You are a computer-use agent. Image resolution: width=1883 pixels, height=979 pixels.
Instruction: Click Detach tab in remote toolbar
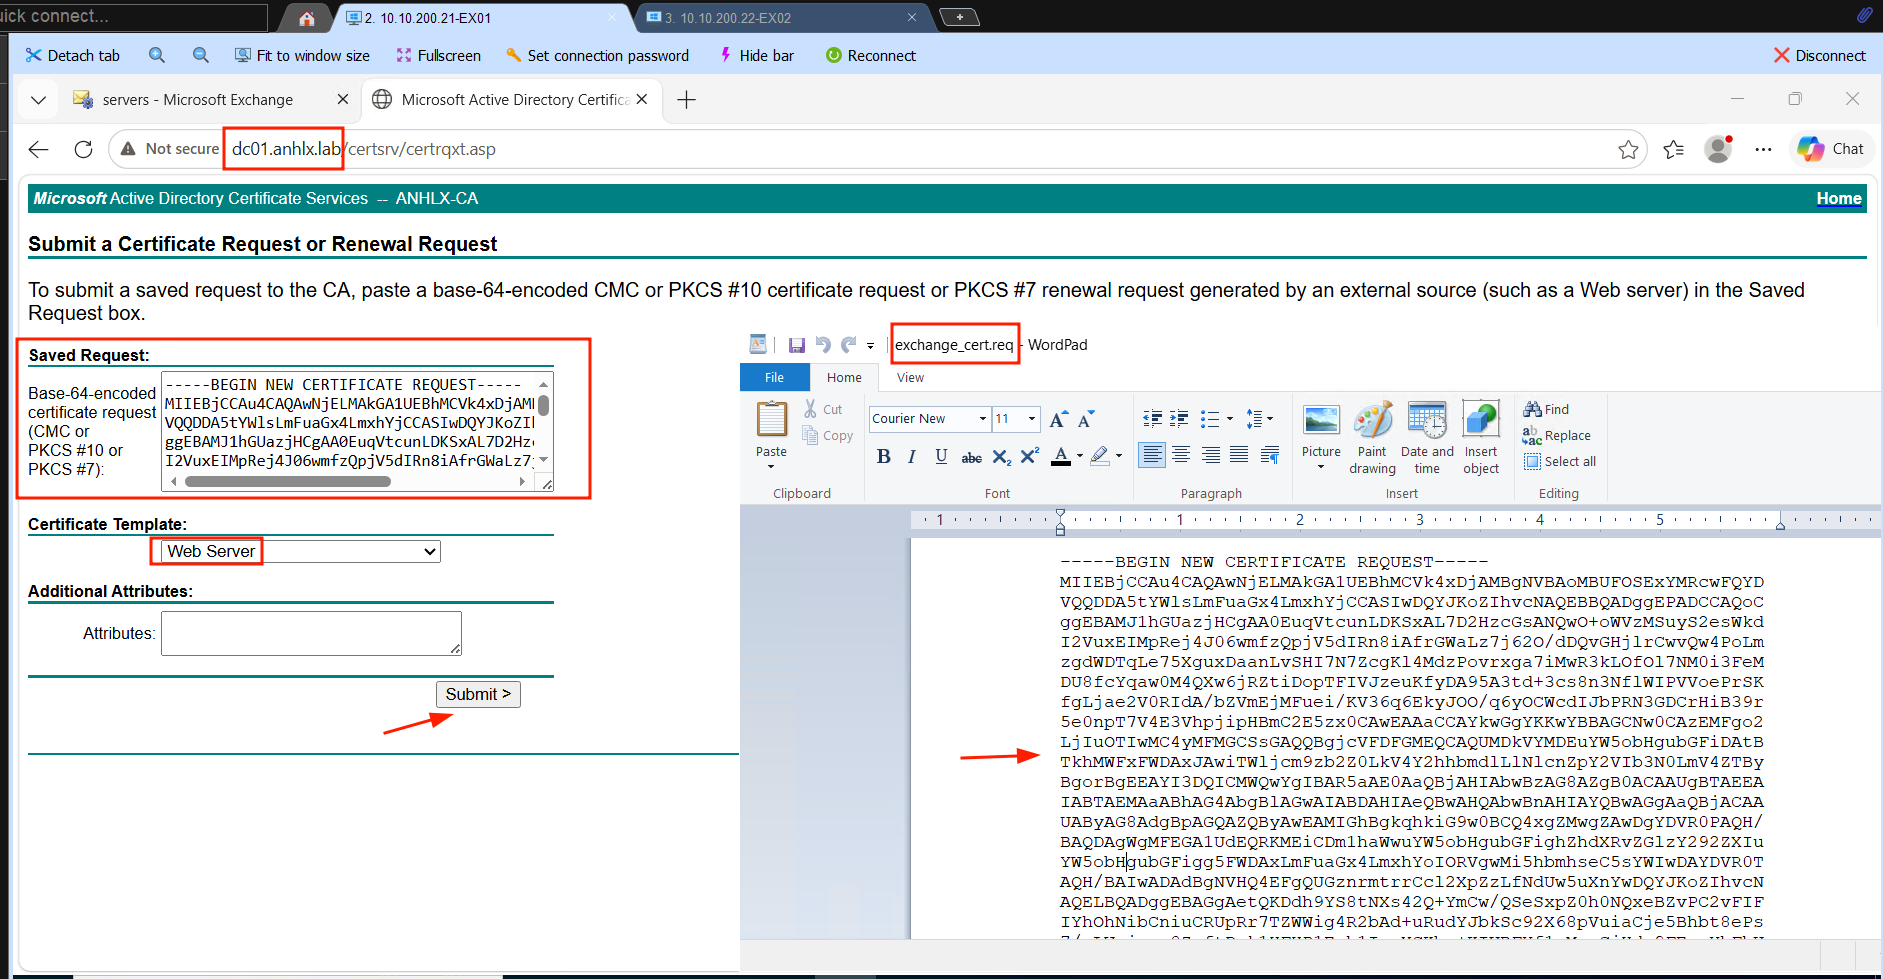[x=72, y=55]
